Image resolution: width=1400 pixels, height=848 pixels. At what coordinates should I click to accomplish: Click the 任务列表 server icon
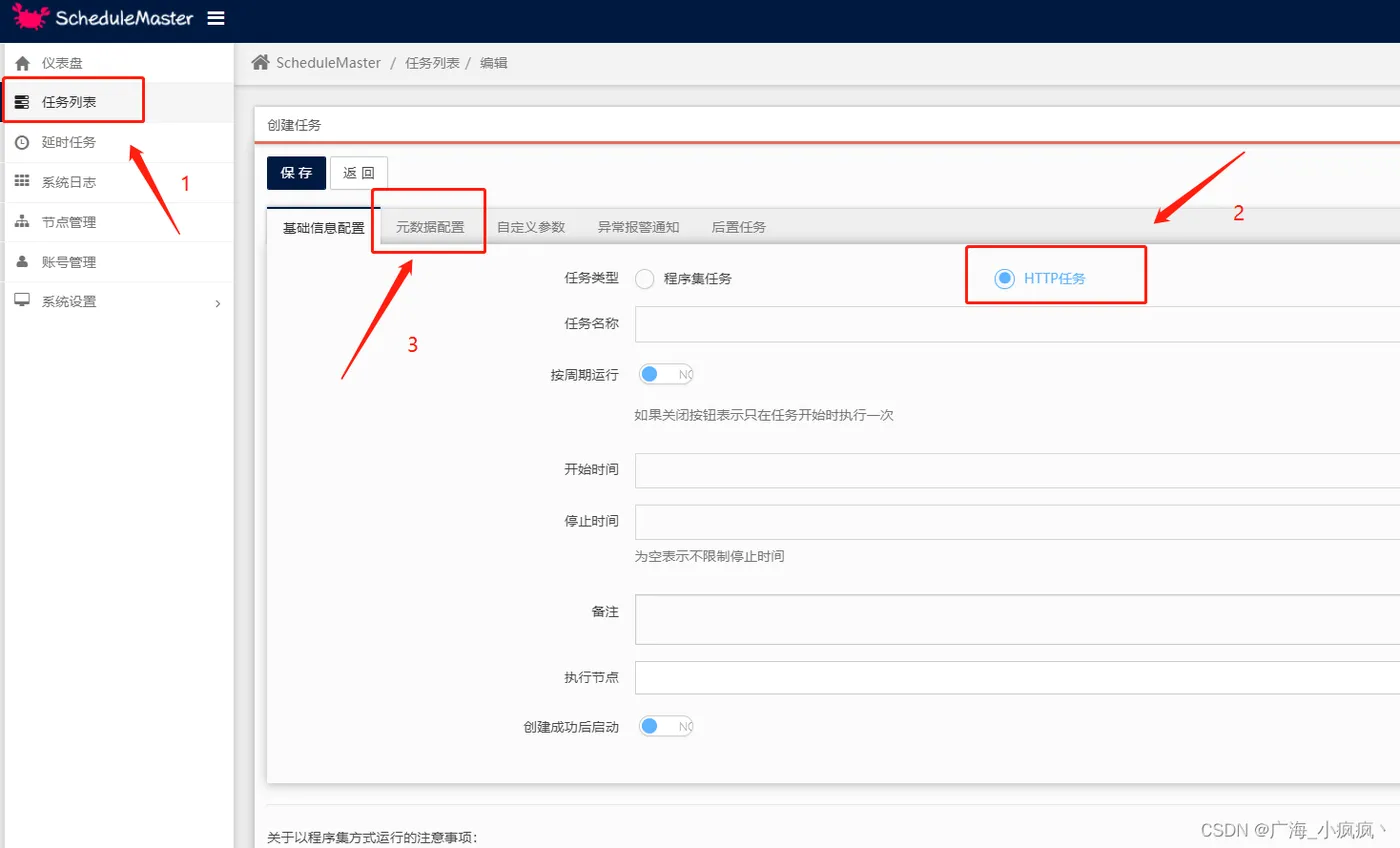pyautogui.click(x=22, y=102)
